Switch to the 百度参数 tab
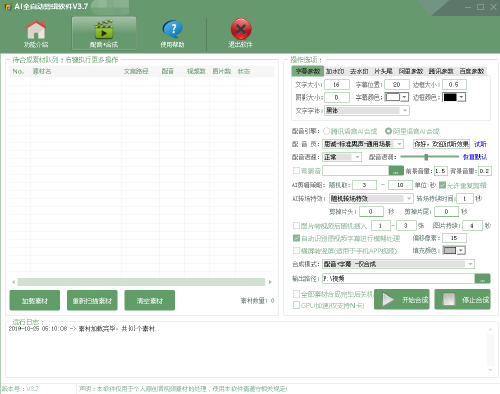Viewport: 500px width, 394px height. tap(472, 71)
